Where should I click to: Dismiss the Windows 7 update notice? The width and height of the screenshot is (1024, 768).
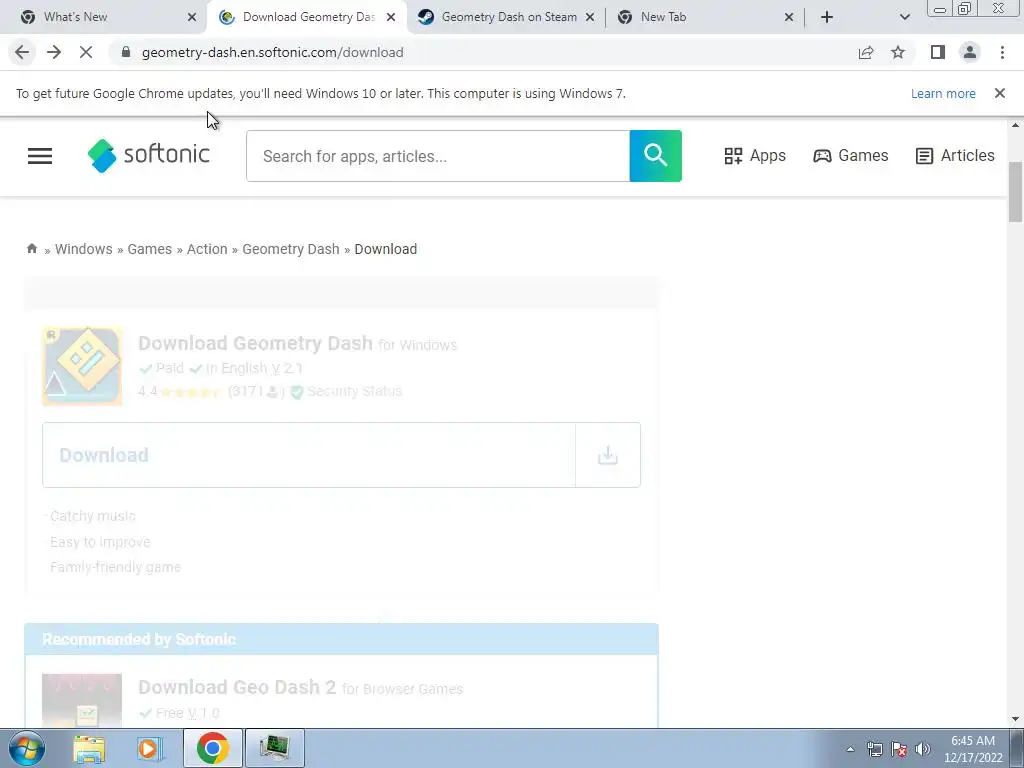(x=999, y=93)
